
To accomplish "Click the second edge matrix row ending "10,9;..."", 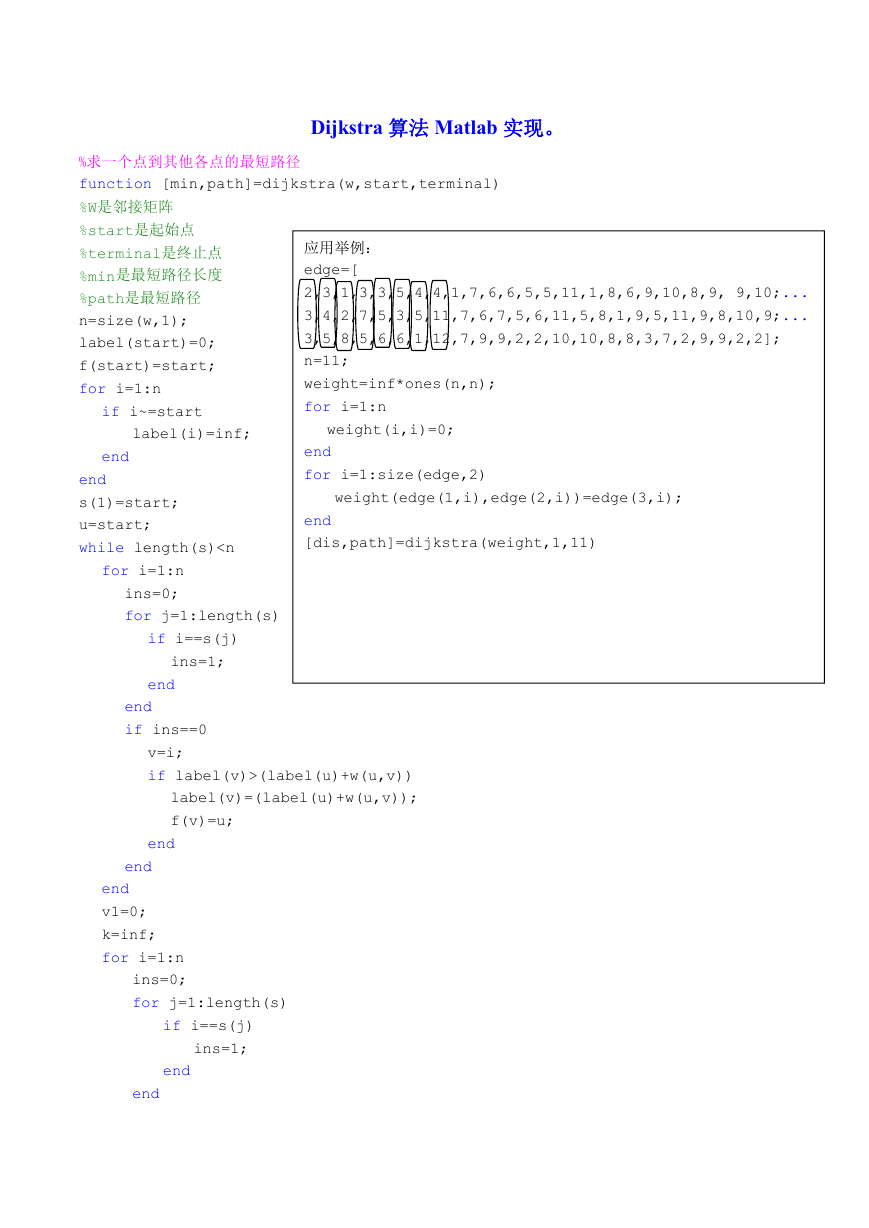I will pyautogui.click(x=555, y=316).
